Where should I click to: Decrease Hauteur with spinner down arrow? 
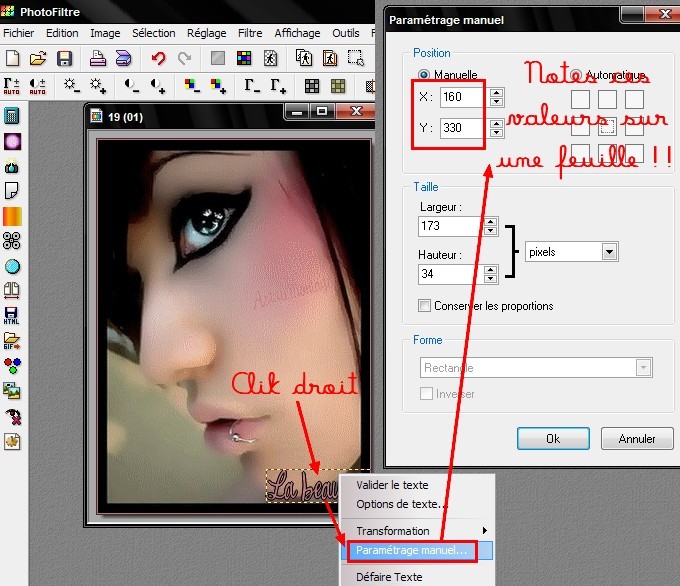[490, 278]
